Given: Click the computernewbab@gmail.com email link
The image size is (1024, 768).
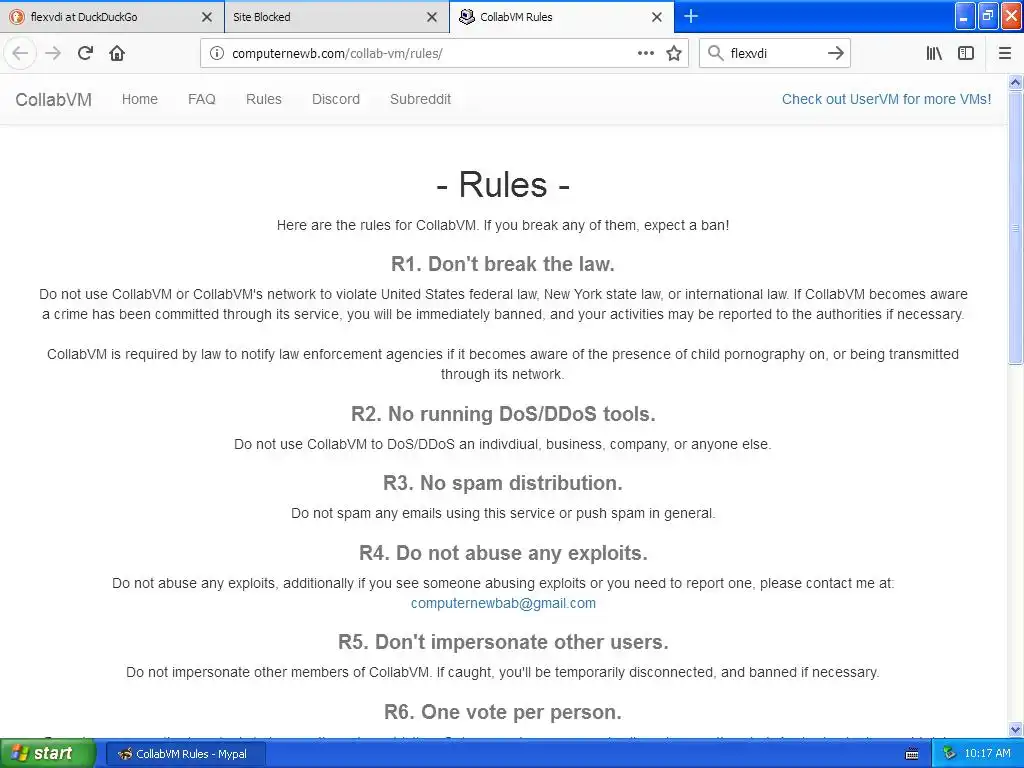Looking at the screenshot, I should (x=503, y=603).
